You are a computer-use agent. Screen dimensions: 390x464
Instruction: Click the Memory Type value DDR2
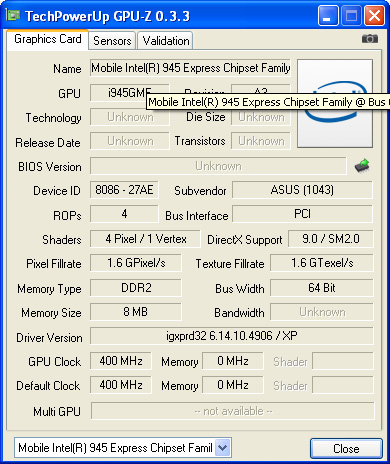click(136, 288)
